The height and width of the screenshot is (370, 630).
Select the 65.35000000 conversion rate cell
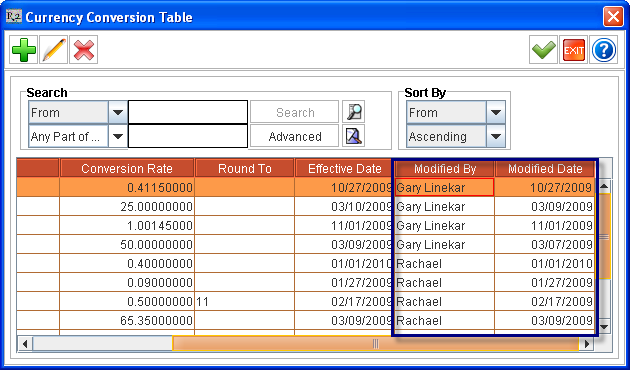[x=127, y=321]
